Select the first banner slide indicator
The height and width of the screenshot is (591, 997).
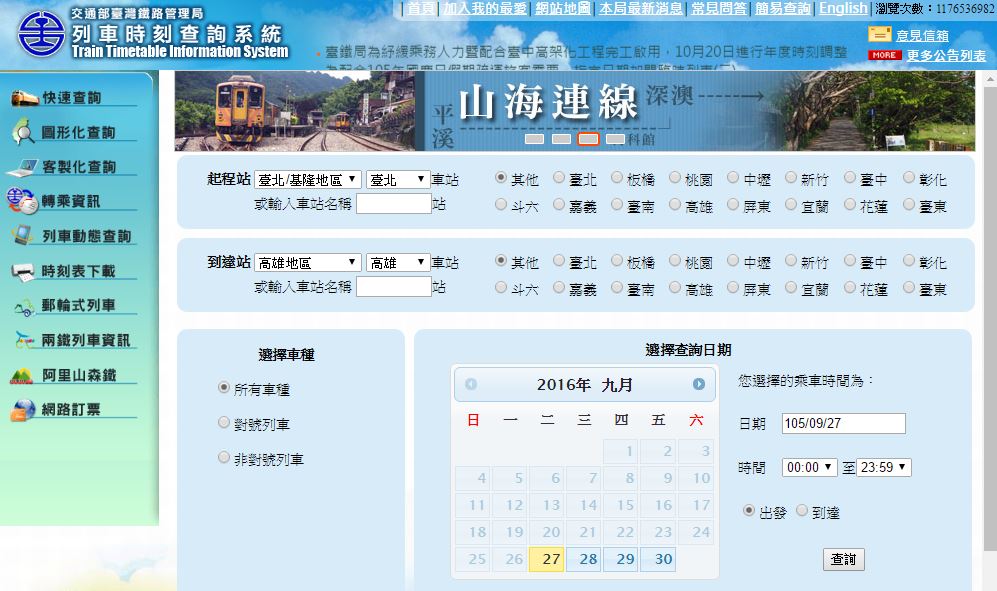click(534, 139)
